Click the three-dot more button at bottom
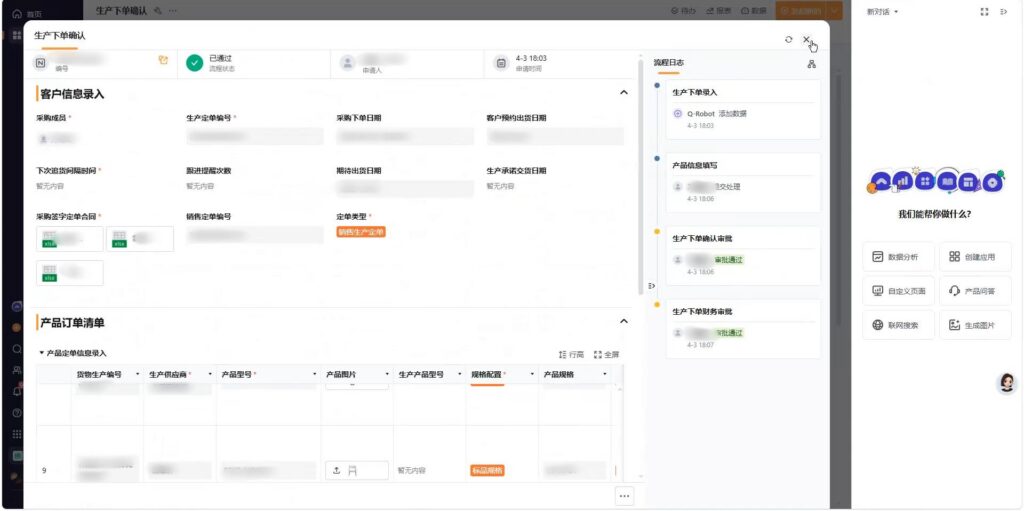Image resolution: width=1024 pixels, height=511 pixels. 624,495
